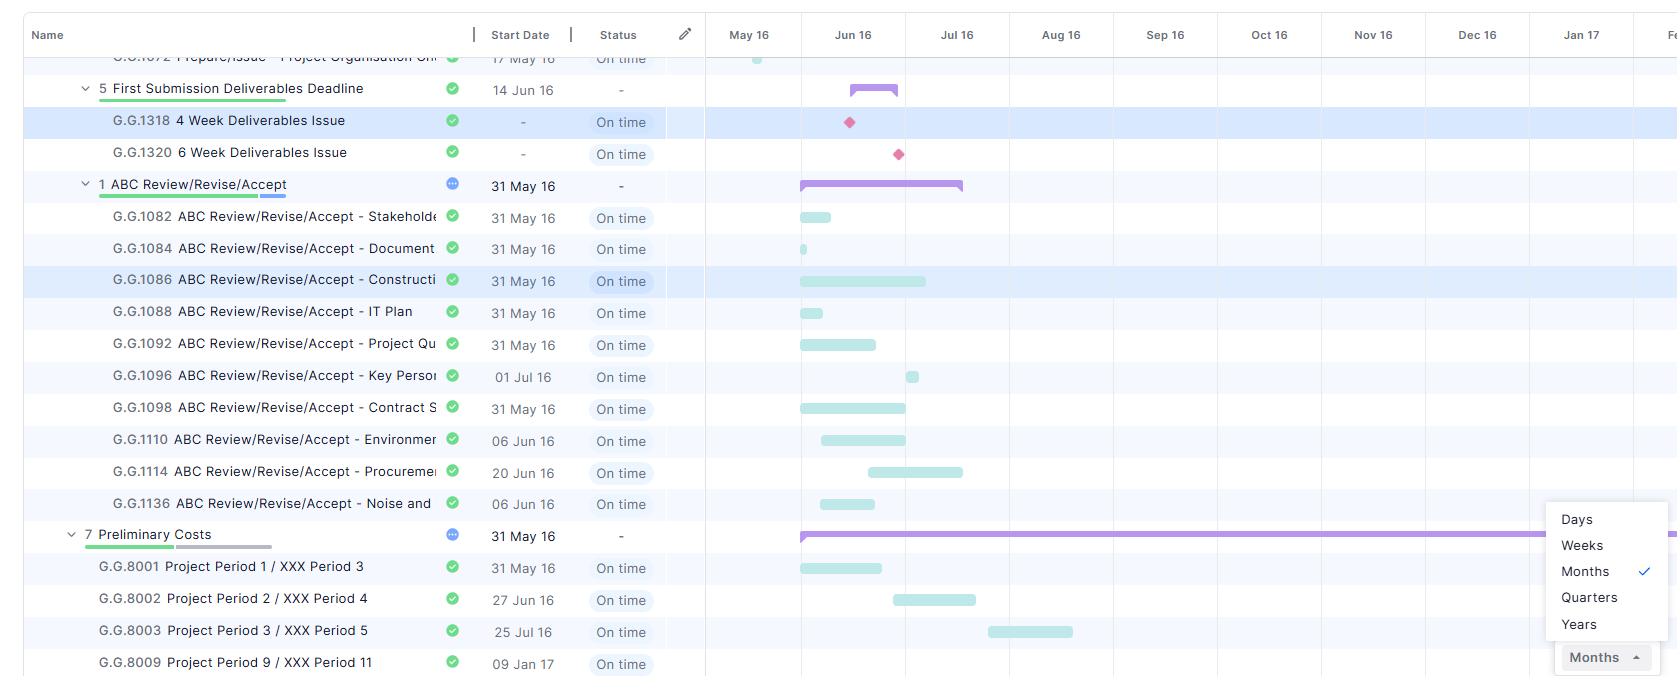Click green status check for 4 Week Deliverables Issue
The image size is (1677, 676).
point(452,121)
